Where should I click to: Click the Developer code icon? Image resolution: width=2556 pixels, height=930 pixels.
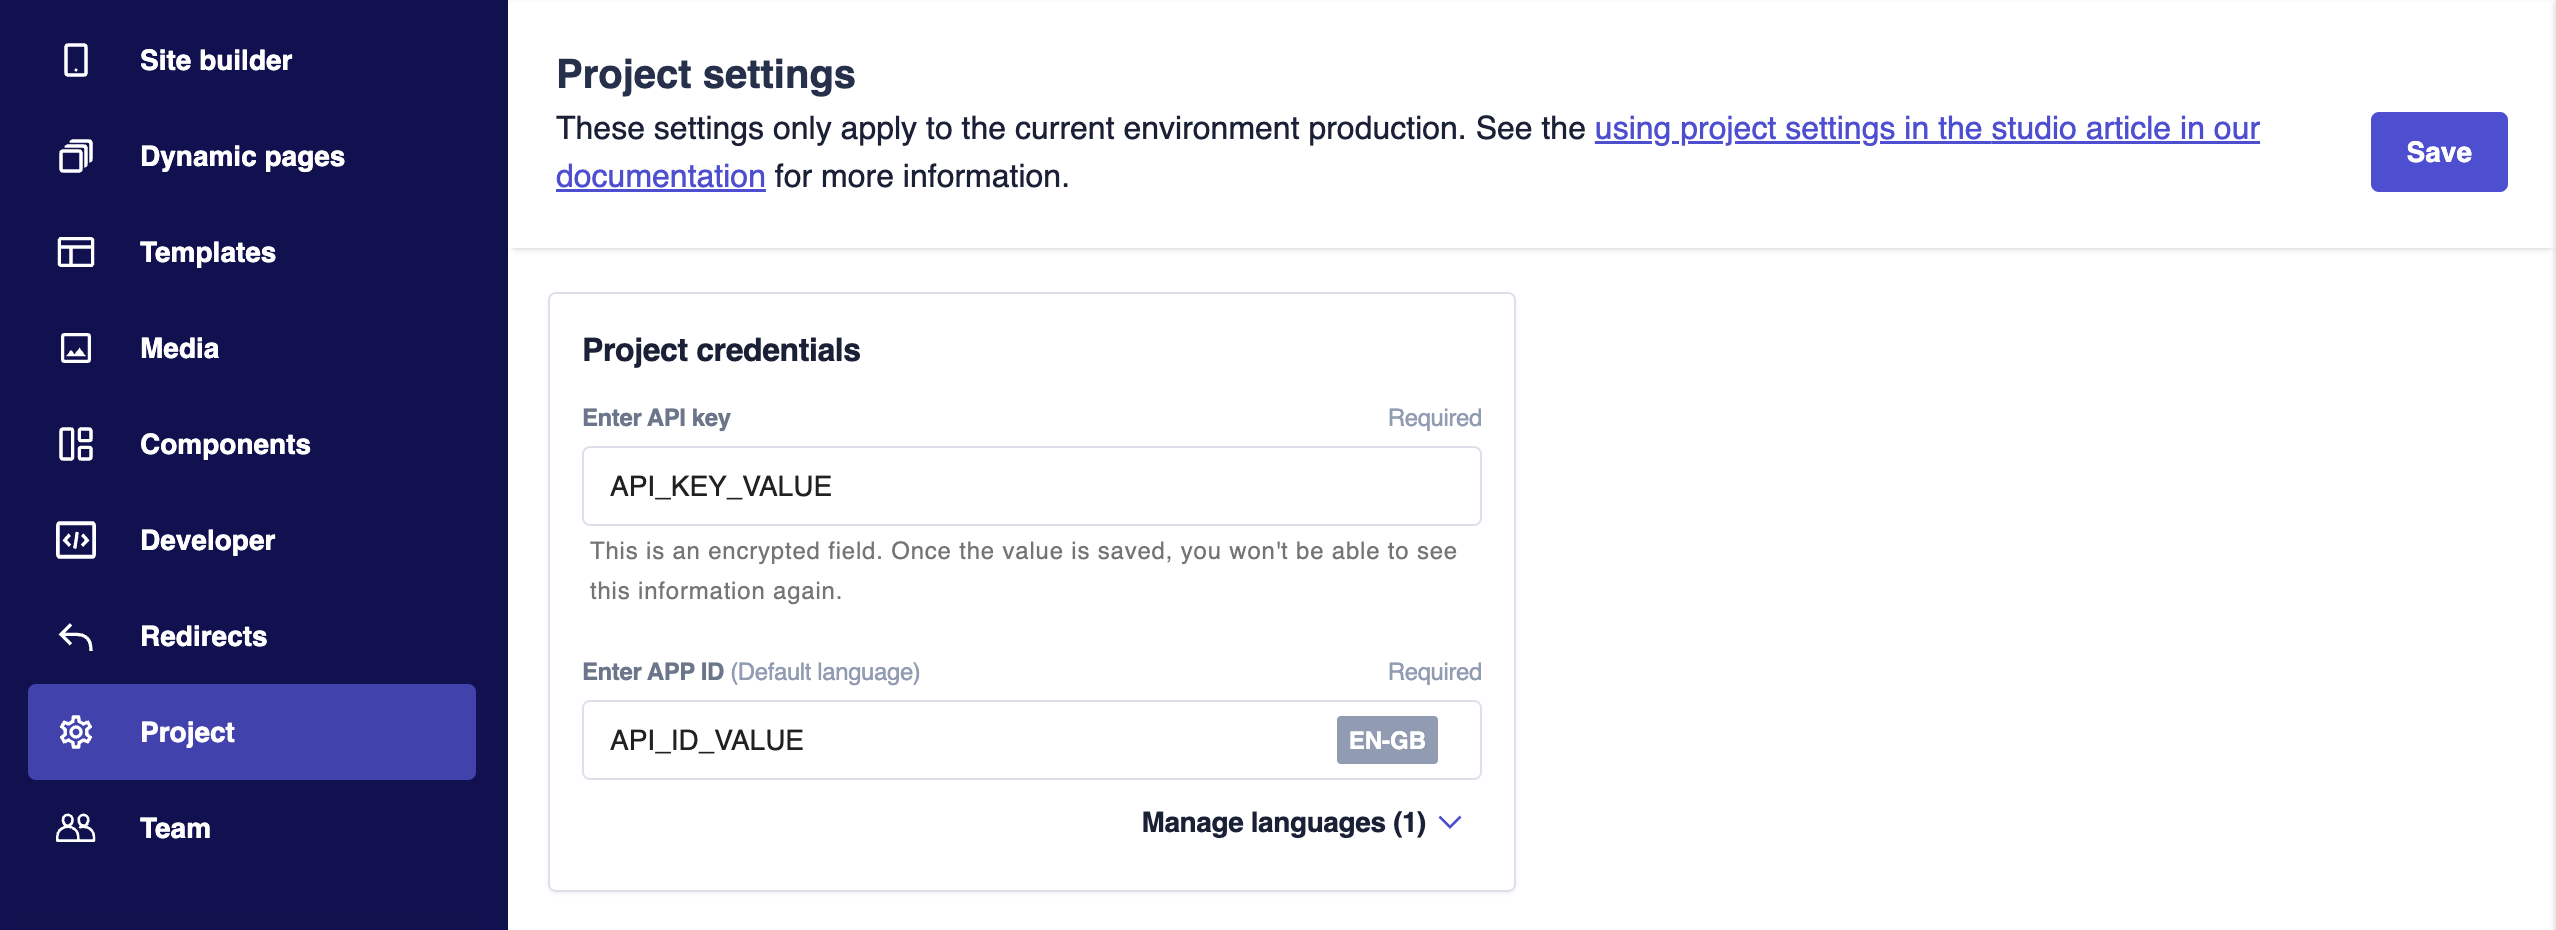(76, 540)
